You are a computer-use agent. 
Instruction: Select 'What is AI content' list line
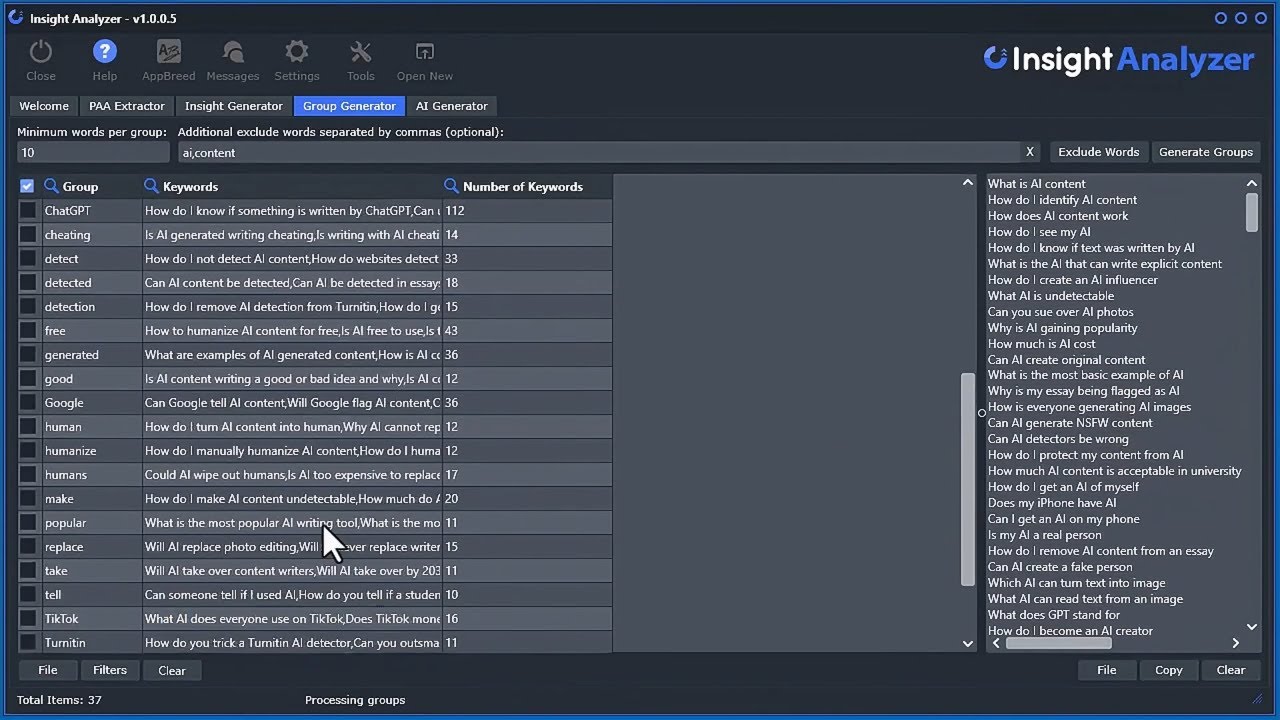tap(1037, 184)
